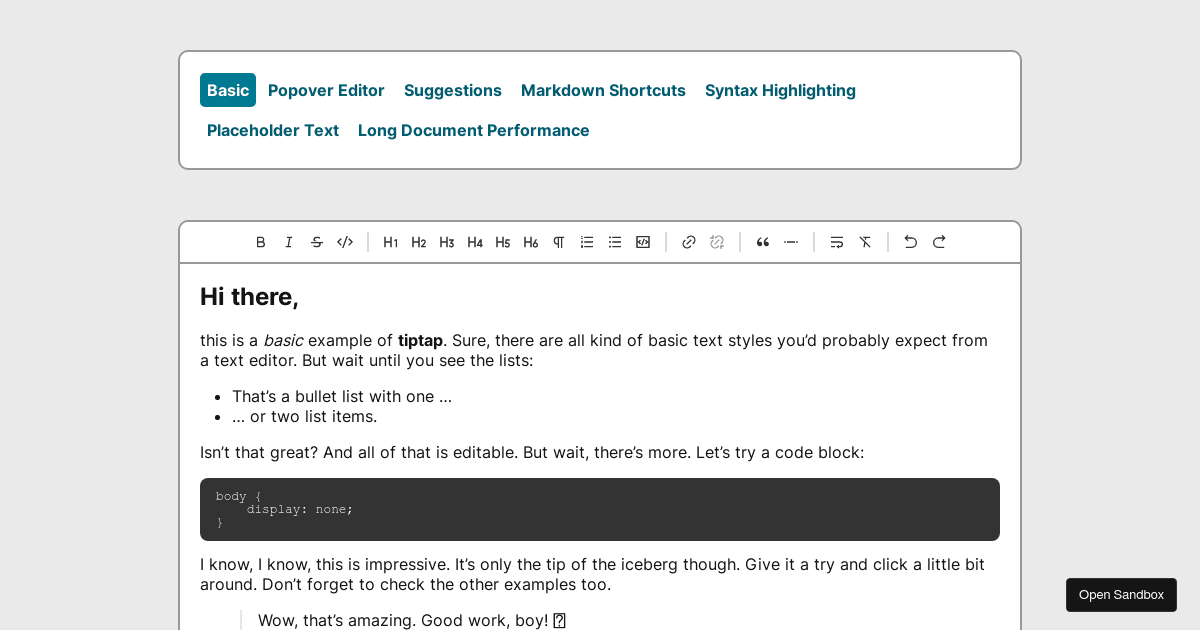
Task: Show the Placeholder Text example
Action: click(x=273, y=130)
